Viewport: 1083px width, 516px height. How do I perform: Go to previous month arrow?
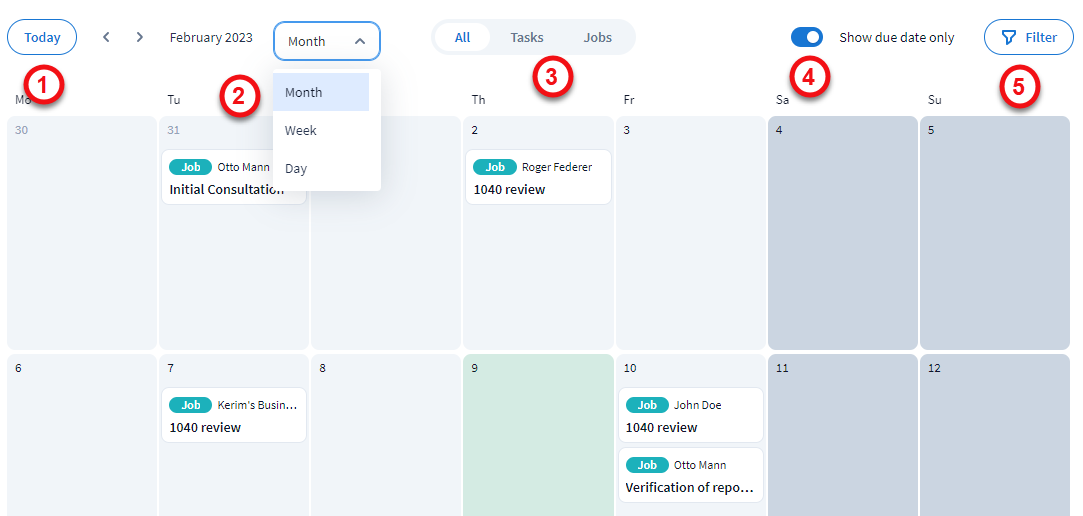[x=106, y=38]
